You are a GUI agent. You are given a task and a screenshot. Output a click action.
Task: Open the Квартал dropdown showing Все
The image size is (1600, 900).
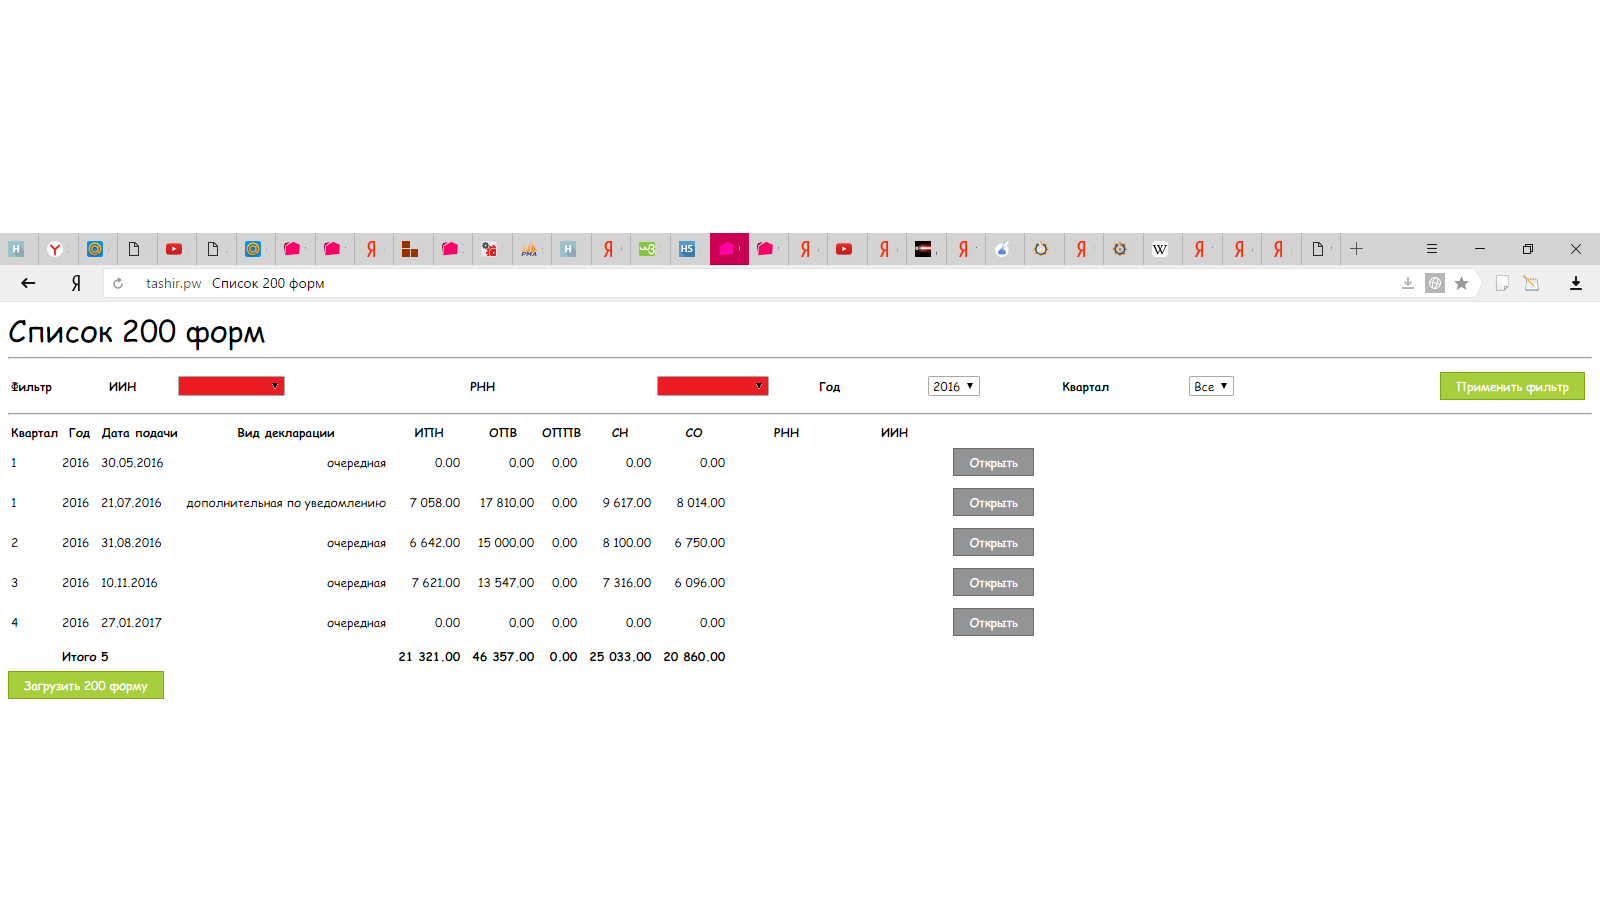click(x=1211, y=386)
